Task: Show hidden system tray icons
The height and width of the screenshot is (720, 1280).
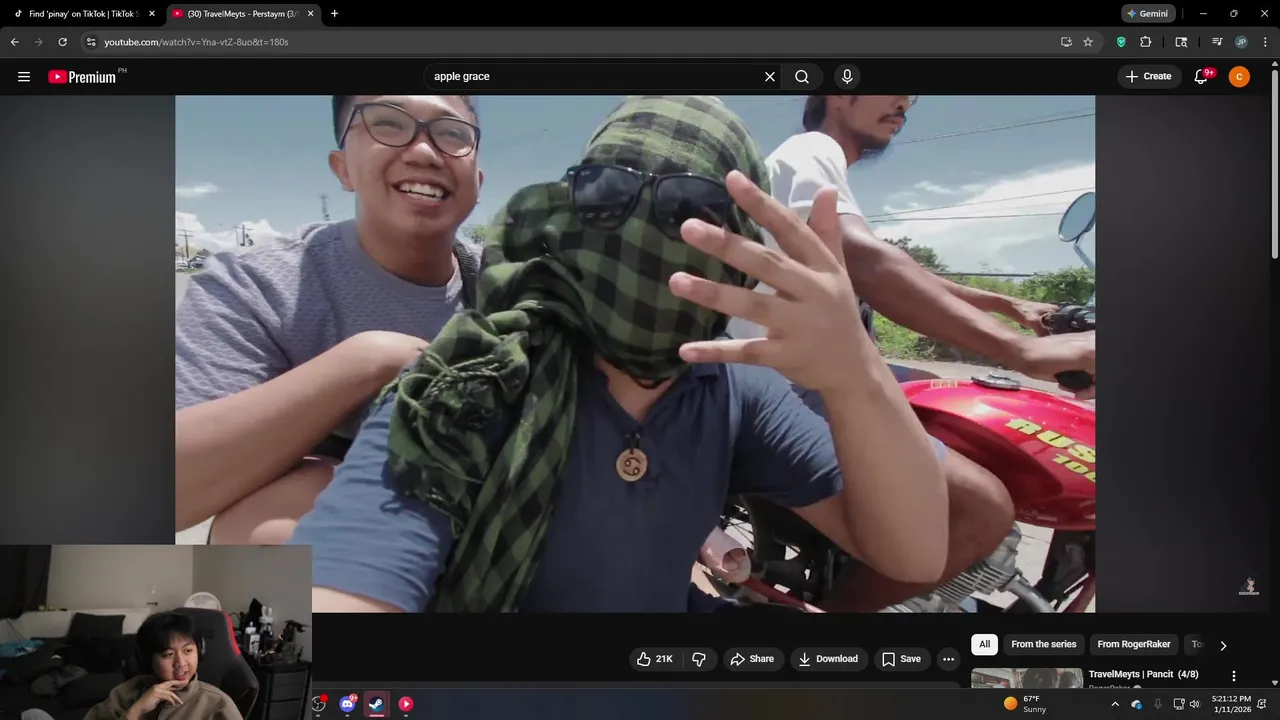Action: tap(1115, 704)
